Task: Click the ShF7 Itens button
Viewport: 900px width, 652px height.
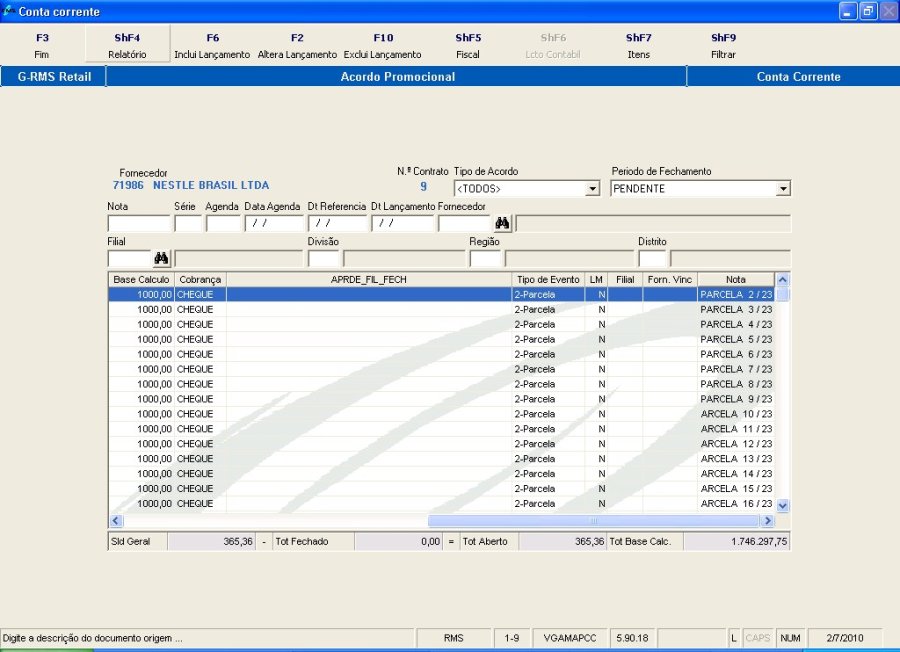Action: pyautogui.click(x=639, y=46)
